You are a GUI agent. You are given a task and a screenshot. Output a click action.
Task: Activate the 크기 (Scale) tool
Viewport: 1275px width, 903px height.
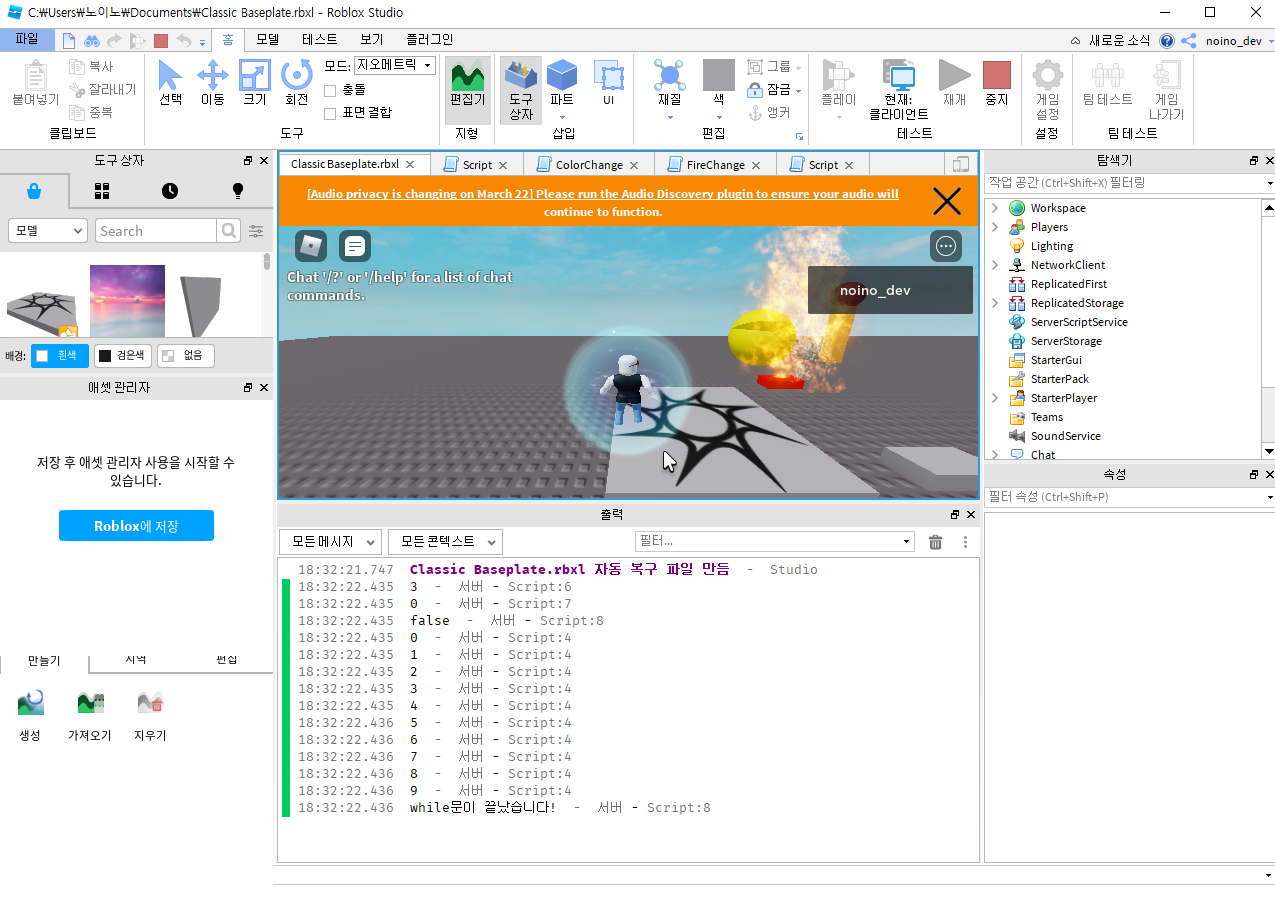[255, 83]
